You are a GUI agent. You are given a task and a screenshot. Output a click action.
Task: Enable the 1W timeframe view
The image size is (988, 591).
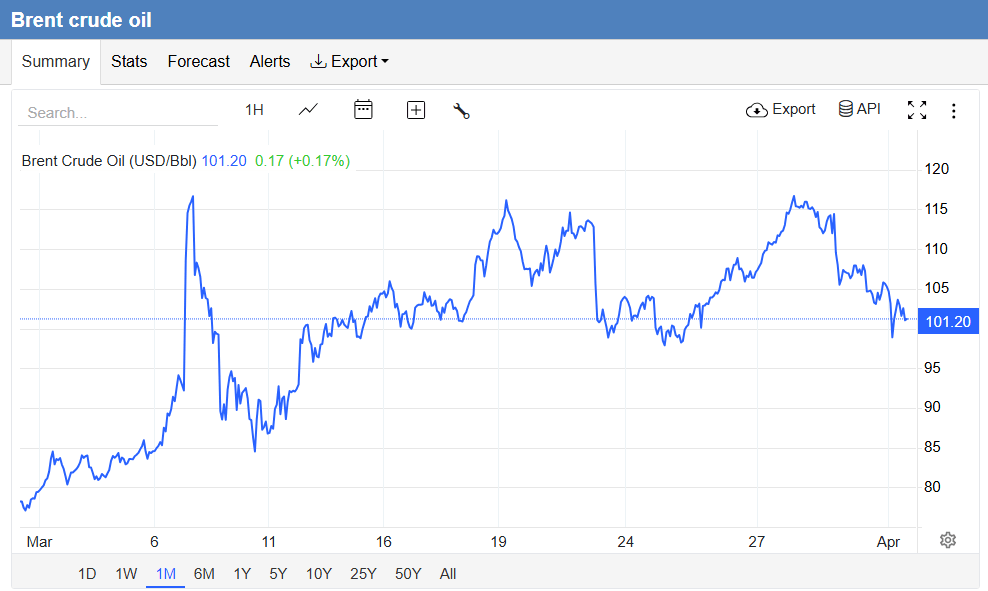pyautogui.click(x=126, y=573)
